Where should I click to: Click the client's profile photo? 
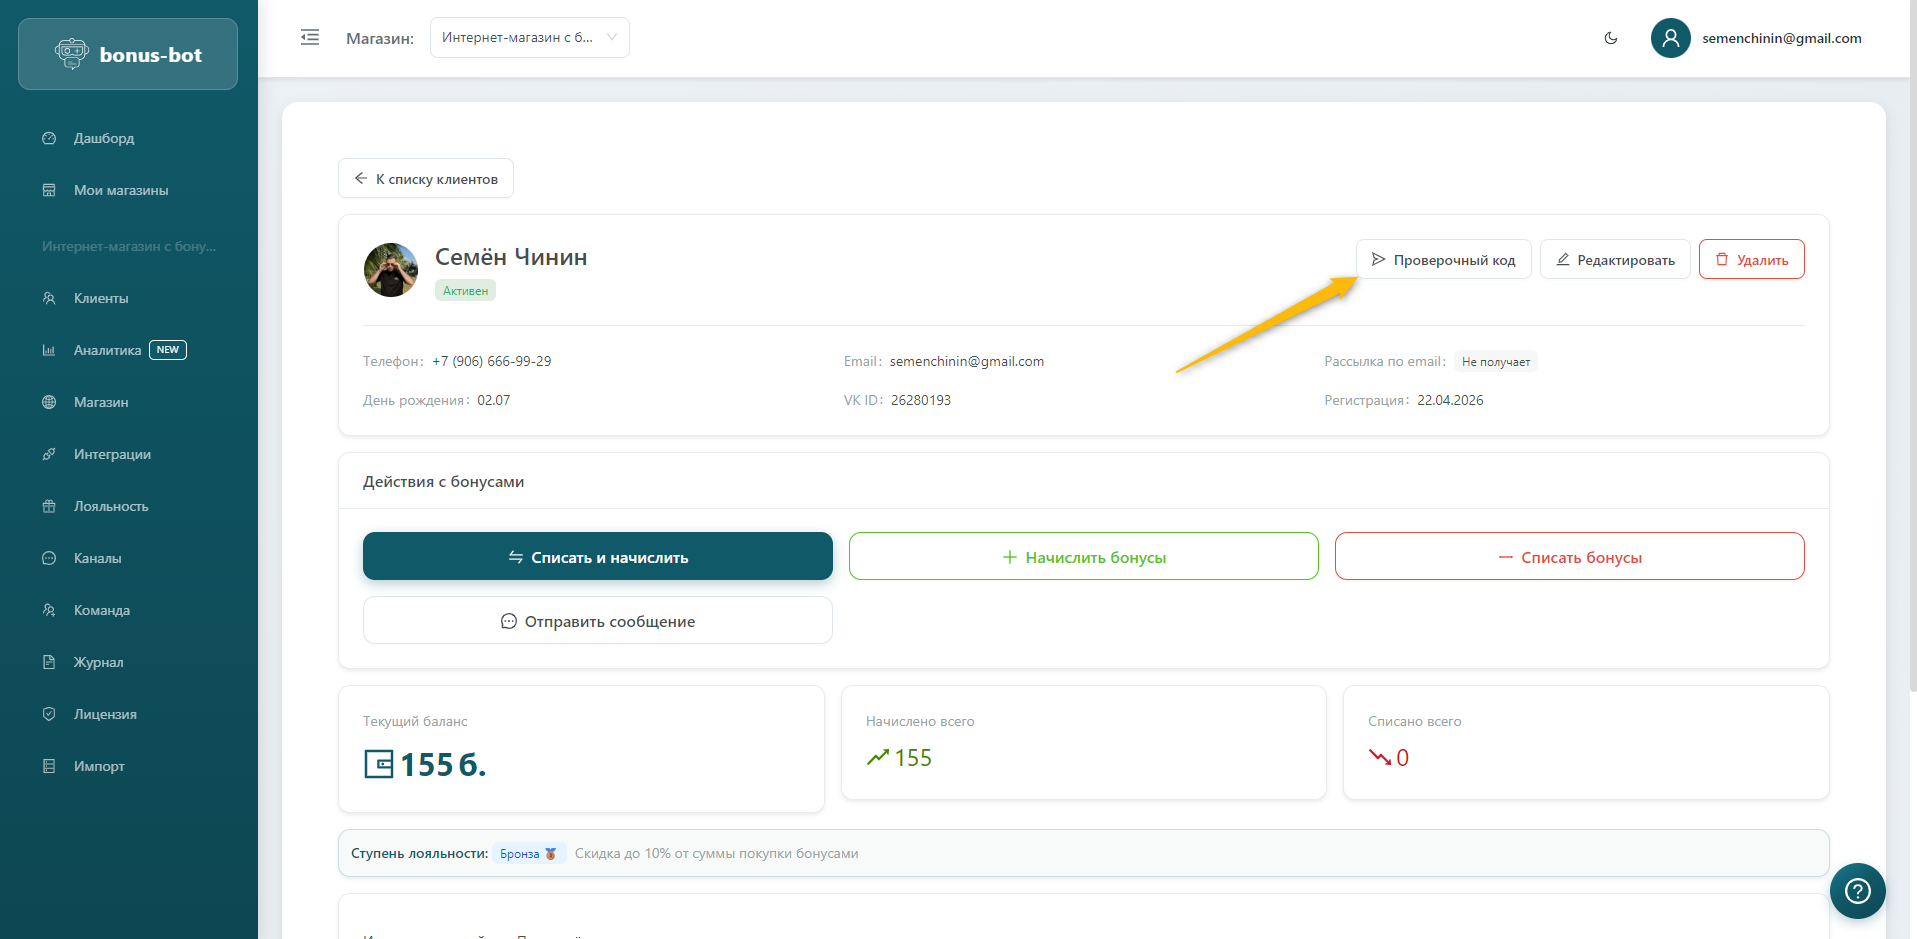click(x=391, y=270)
